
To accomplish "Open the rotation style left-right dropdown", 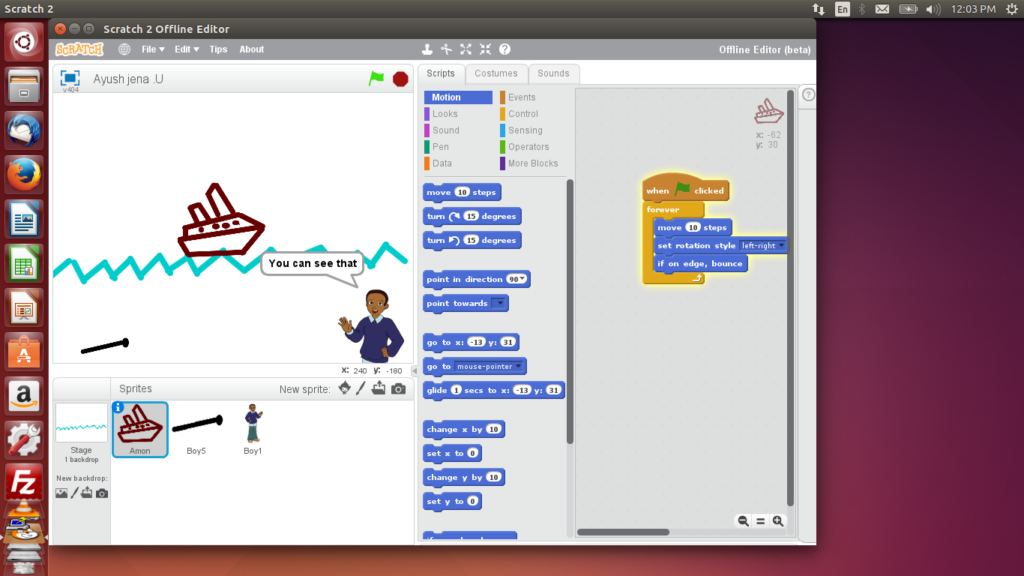I will click(x=781, y=246).
